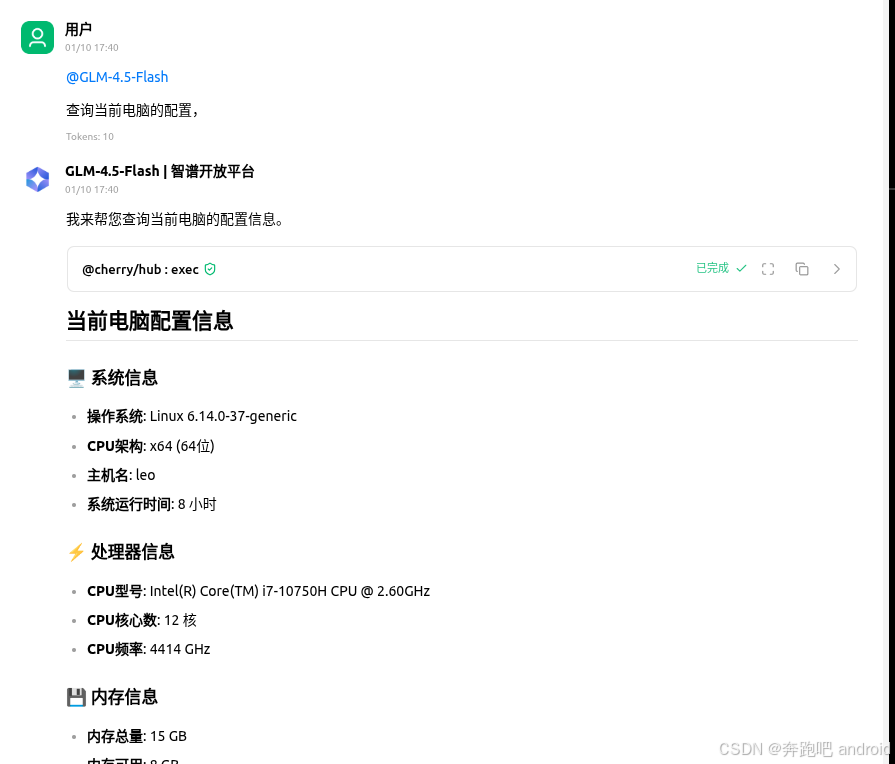Click the timestamp under GLM-4.5-Flash title

[x=92, y=190]
